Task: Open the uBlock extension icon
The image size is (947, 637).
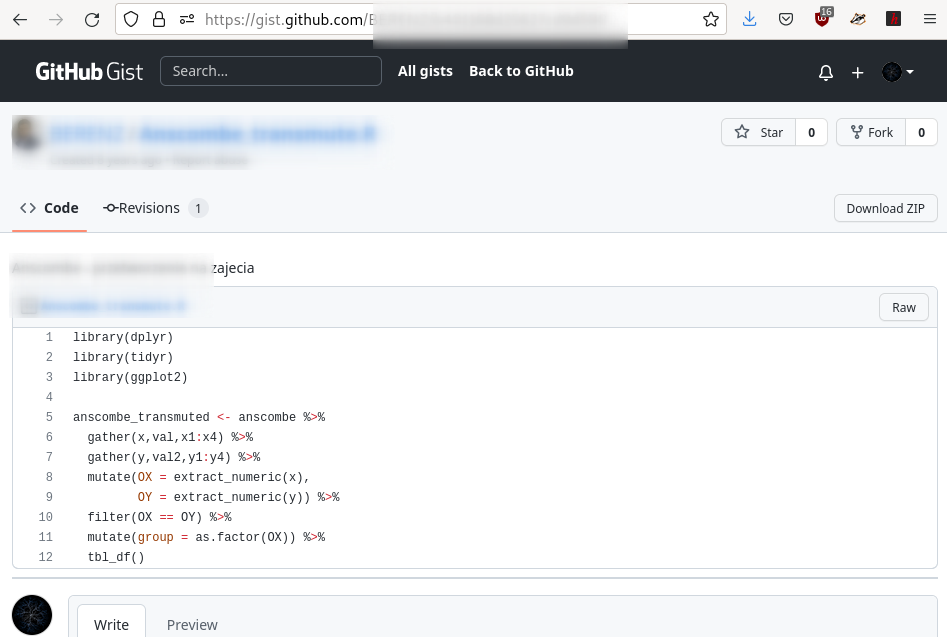Action: (823, 19)
